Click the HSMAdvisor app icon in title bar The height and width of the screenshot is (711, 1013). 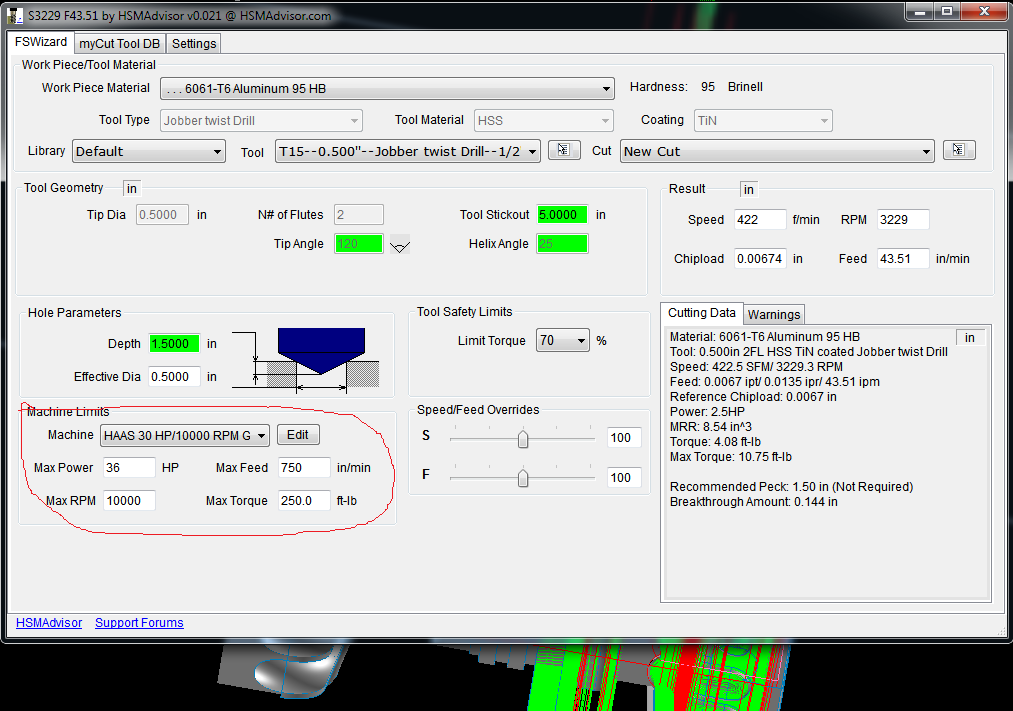[x=15, y=12]
